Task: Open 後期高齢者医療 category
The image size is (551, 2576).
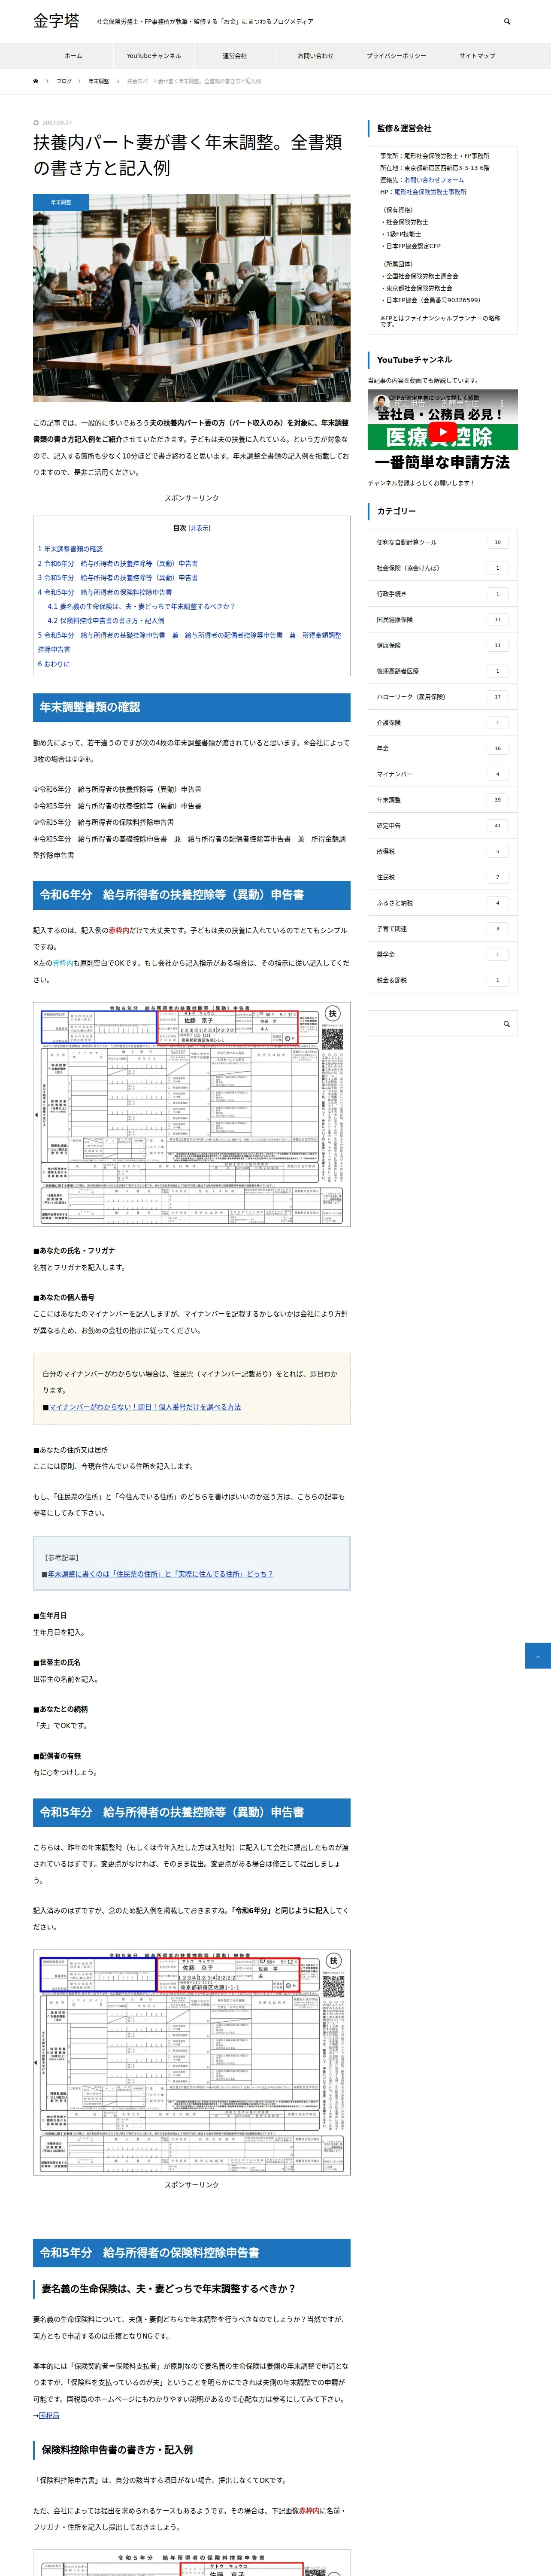Action: (442, 671)
